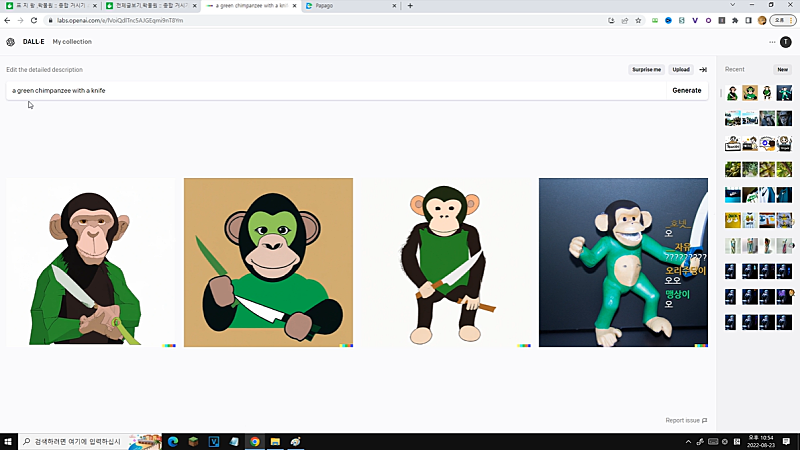Switch to the Papago tab
800x450 pixels.
point(345,6)
